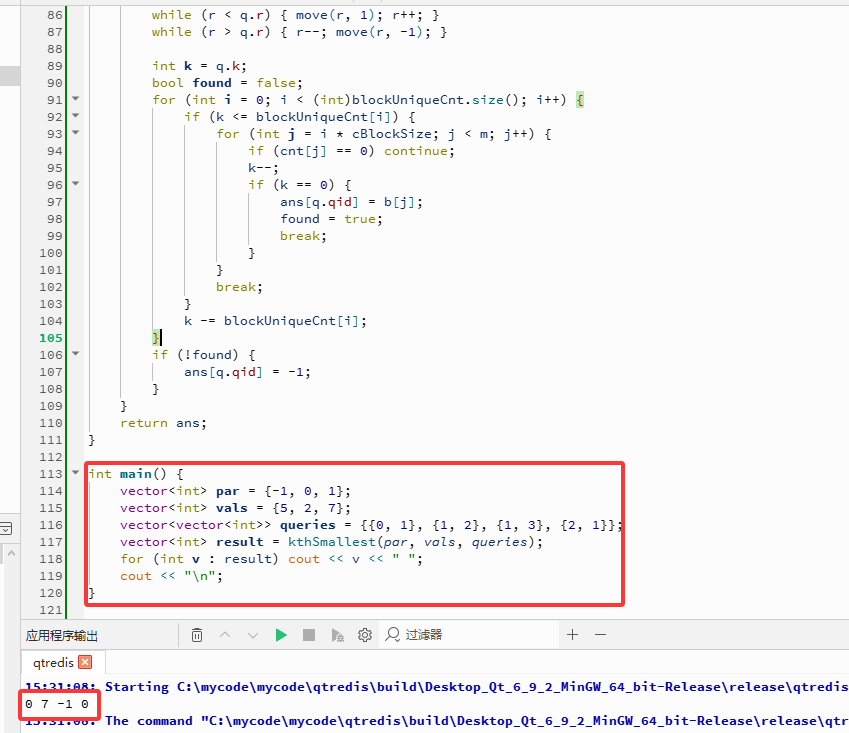
Task: Click the output result '0 7 -1 0'
Action: coord(56,704)
